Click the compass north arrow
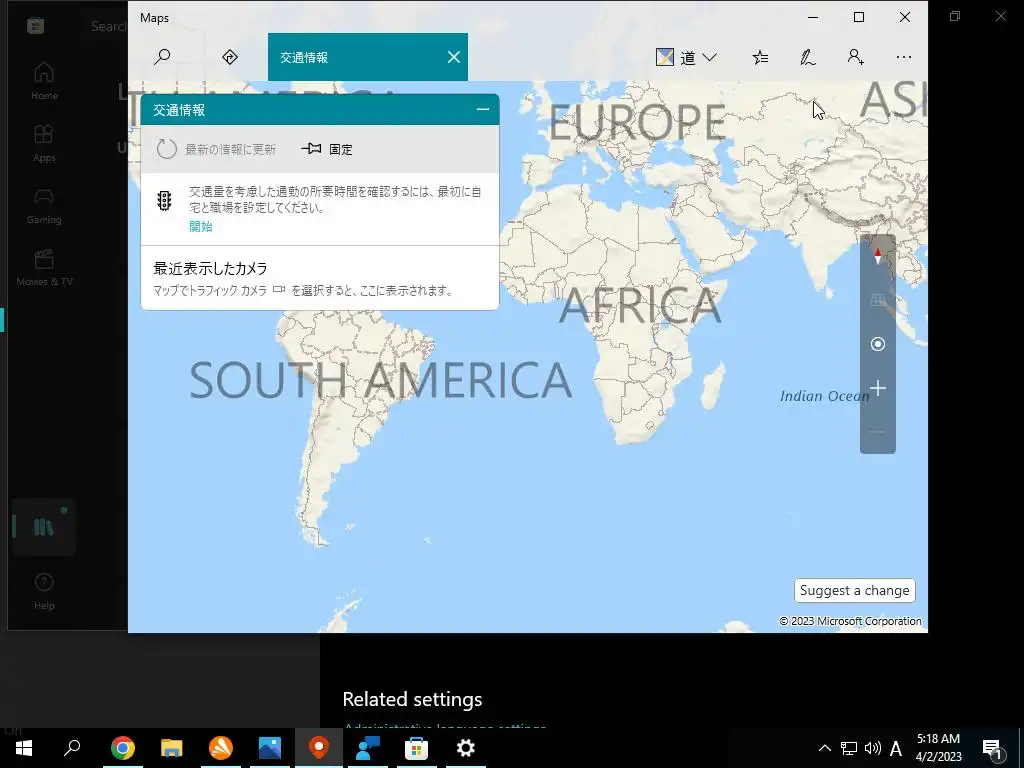 point(878,255)
